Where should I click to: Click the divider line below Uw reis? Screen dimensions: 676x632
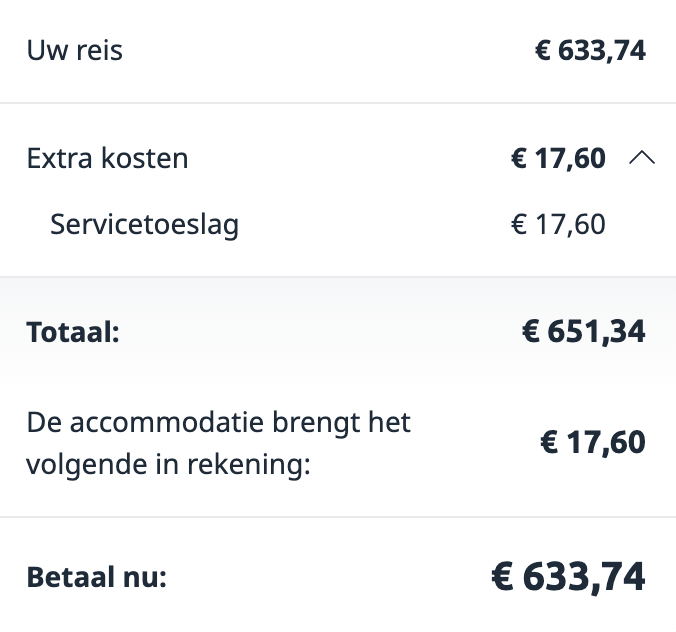click(x=338, y=103)
